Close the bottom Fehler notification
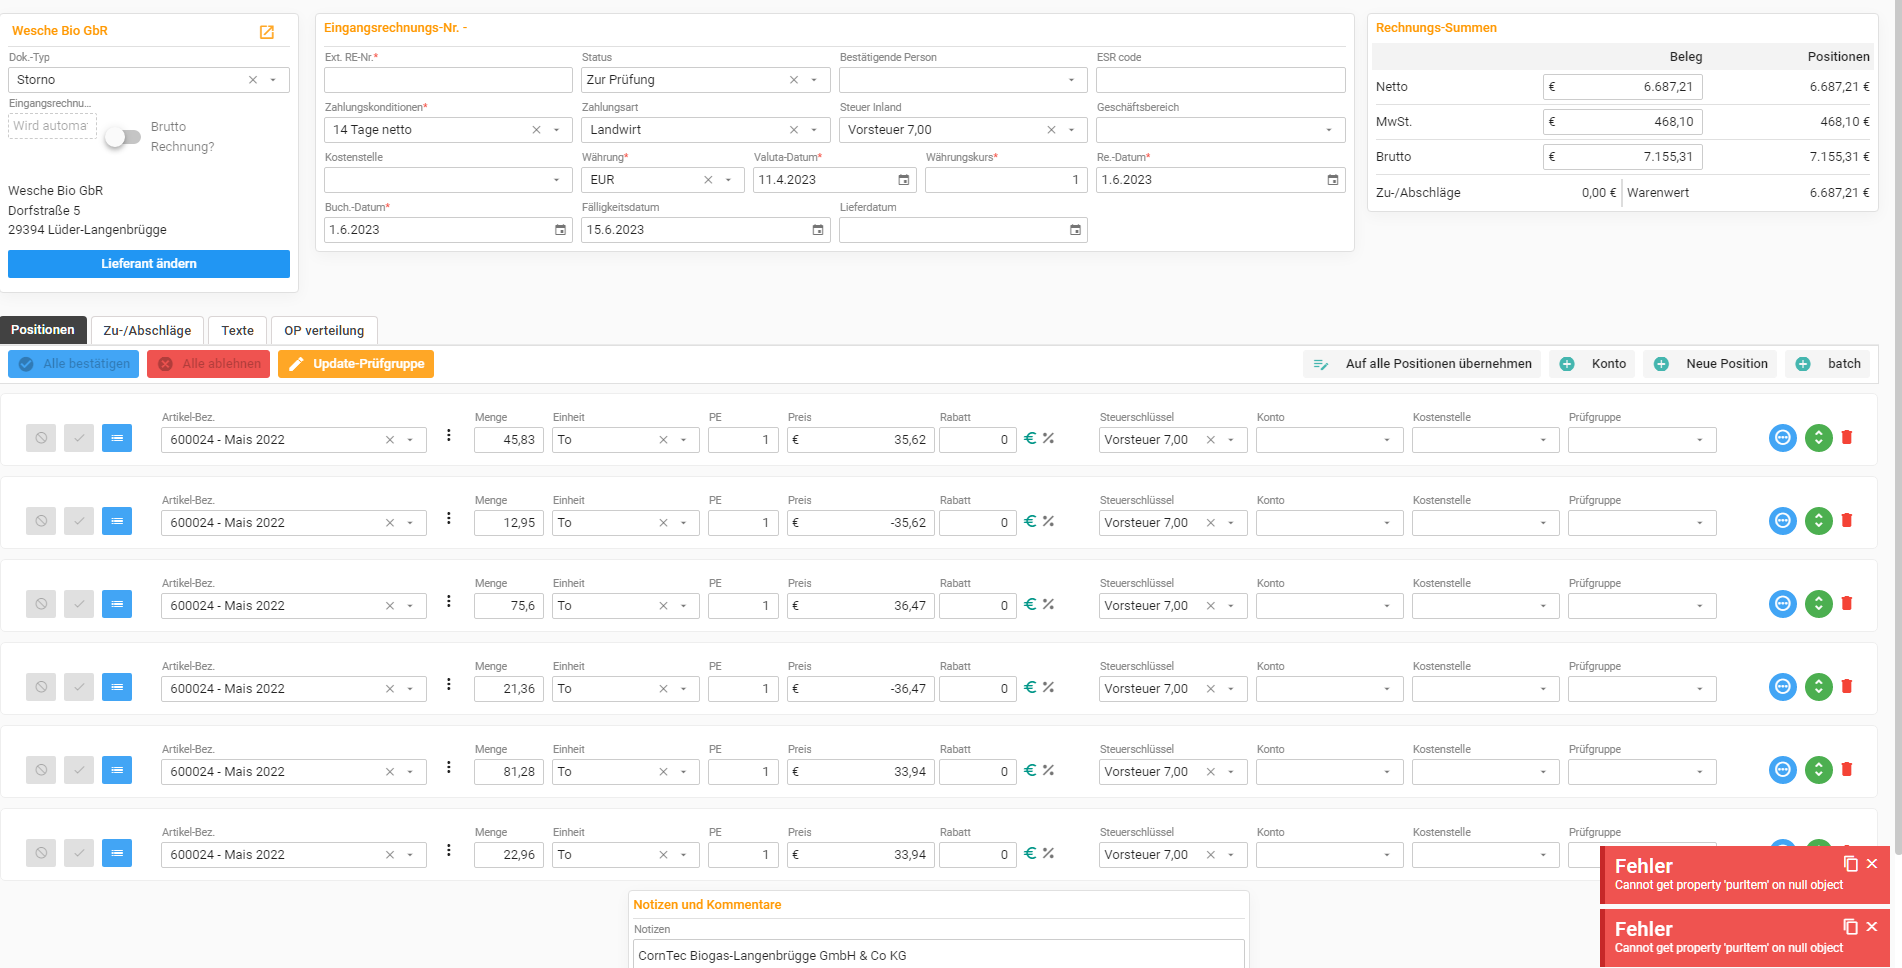The image size is (1902, 968). [1872, 927]
